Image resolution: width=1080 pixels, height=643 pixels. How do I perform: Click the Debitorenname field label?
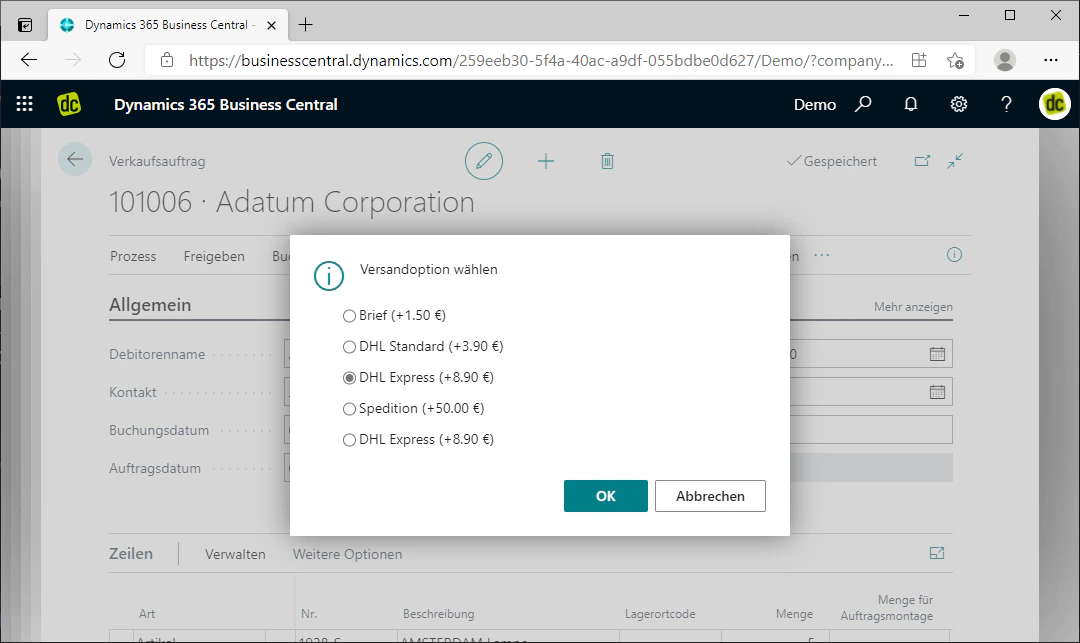tap(157, 355)
